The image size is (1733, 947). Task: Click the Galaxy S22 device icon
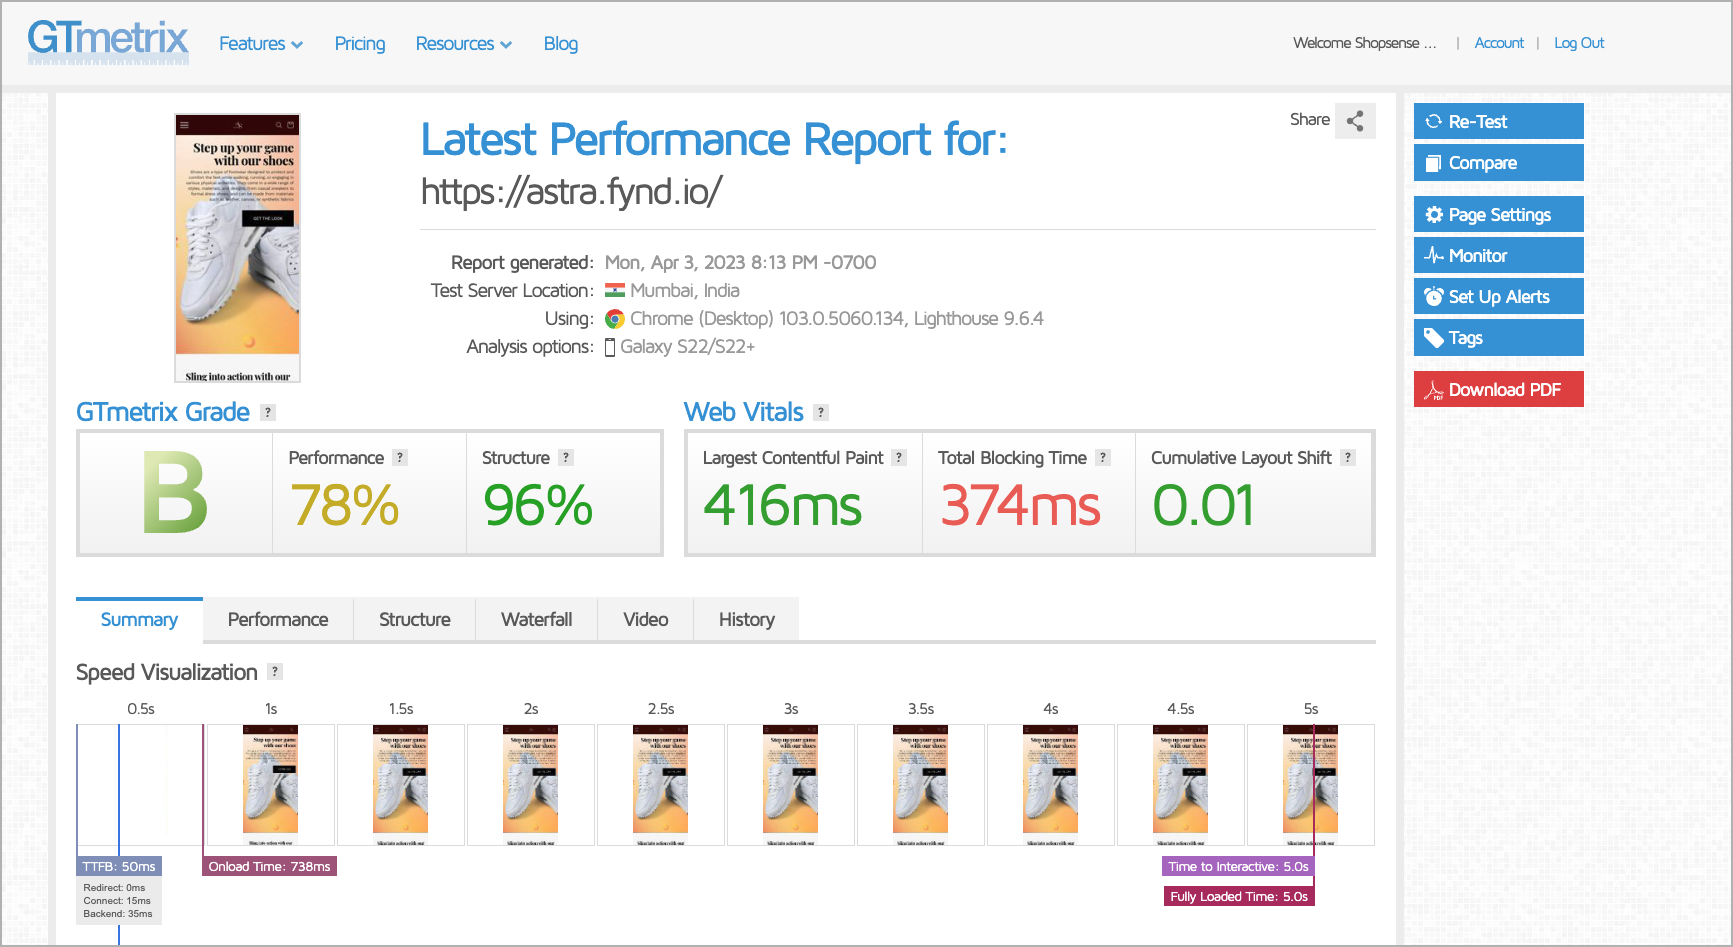[x=610, y=347]
